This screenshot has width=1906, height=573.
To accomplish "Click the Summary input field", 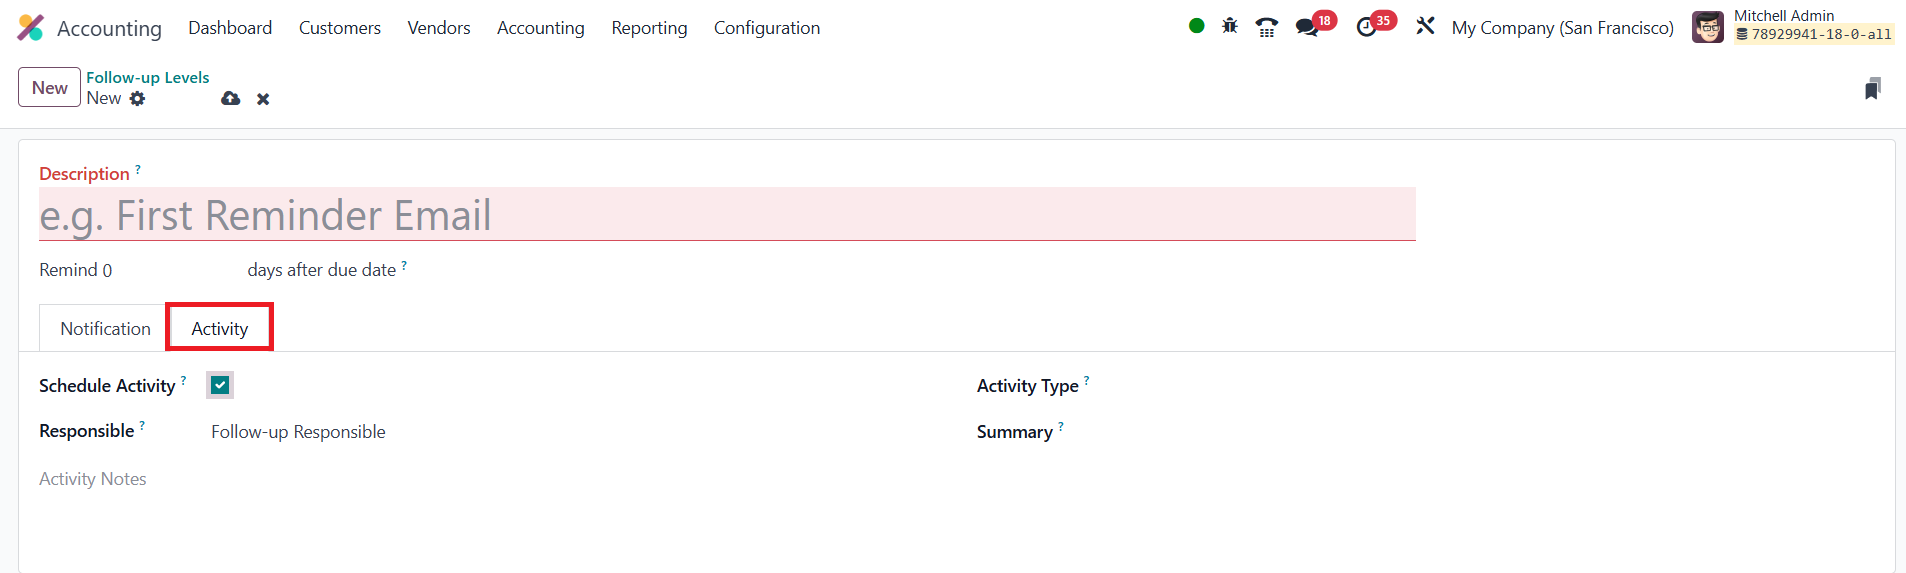I will (x=1500, y=432).
